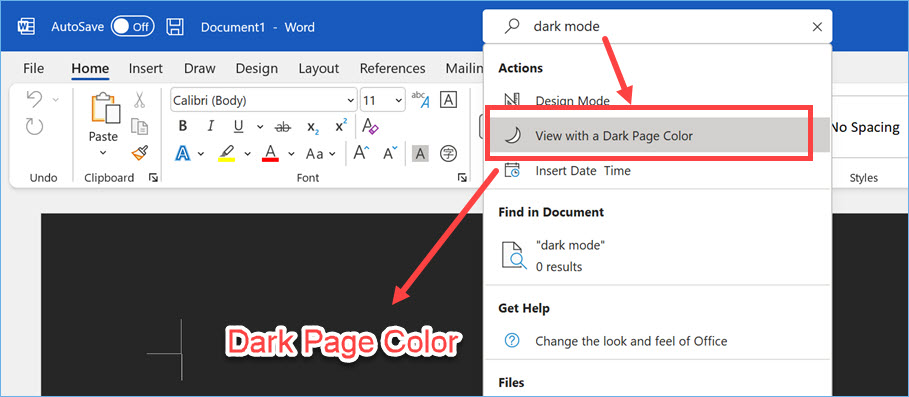This screenshot has height=397, width=909.
Task: Click the calendar clock icon beside Insert Date
Action: click(512, 170)
